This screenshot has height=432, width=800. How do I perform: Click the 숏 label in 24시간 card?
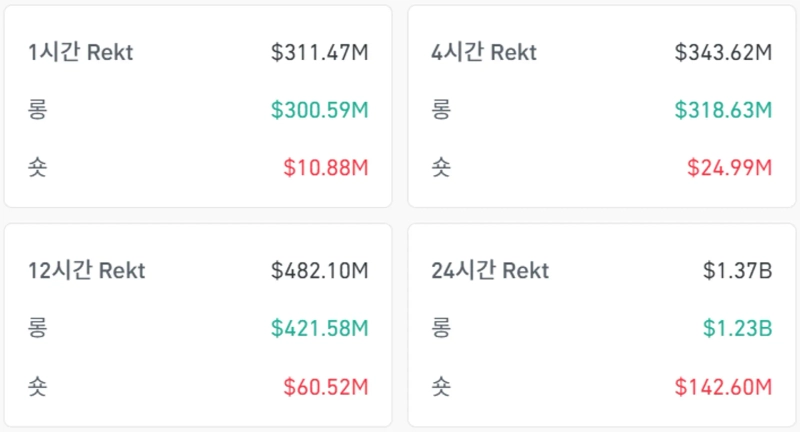pyautogui.click(x=441, y=386)
